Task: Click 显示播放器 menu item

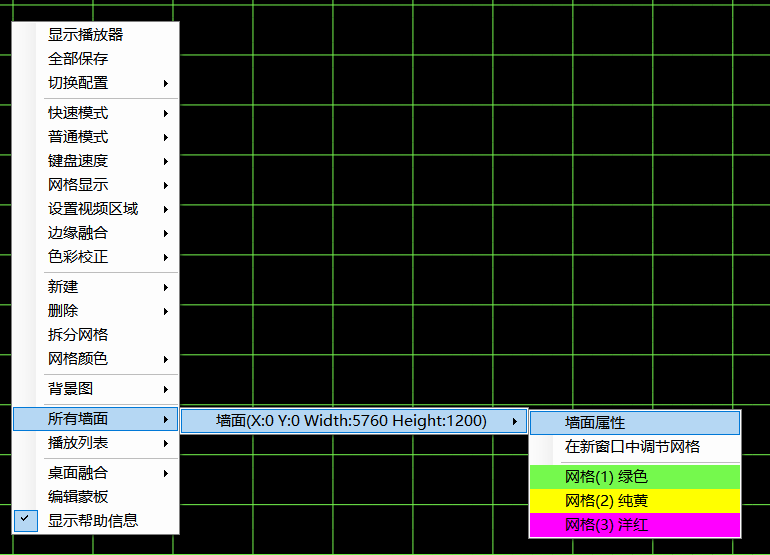Action: pos(85,35)
